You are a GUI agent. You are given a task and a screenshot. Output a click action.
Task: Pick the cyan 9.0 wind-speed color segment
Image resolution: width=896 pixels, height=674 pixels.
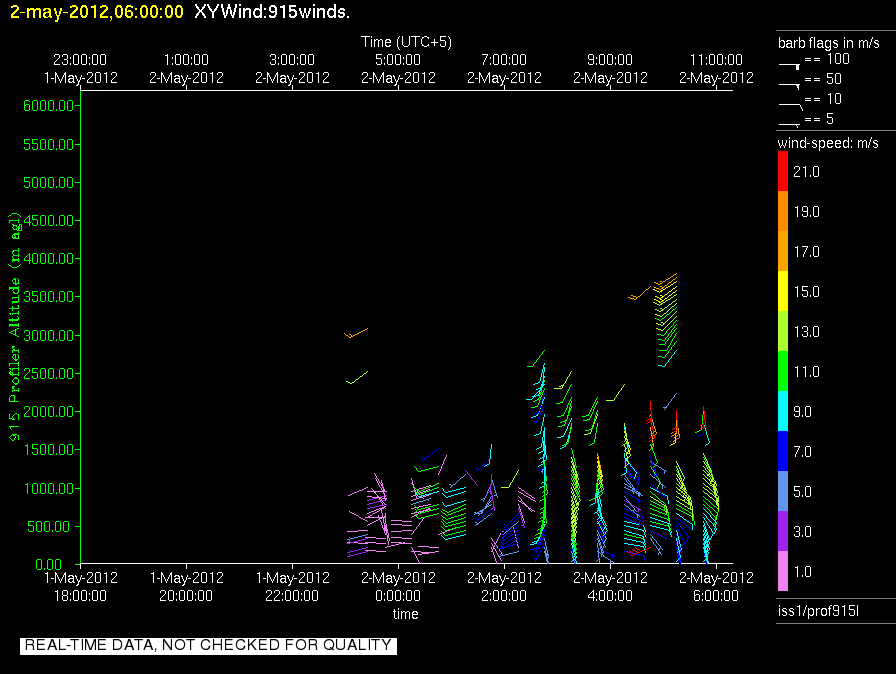(783, 412)
